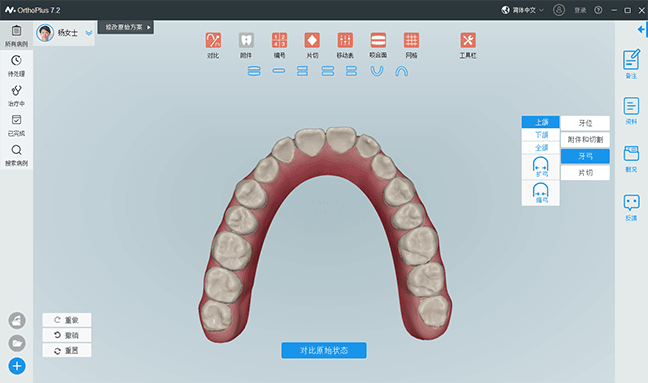Click the 撤销 undo button

[67, 335]
